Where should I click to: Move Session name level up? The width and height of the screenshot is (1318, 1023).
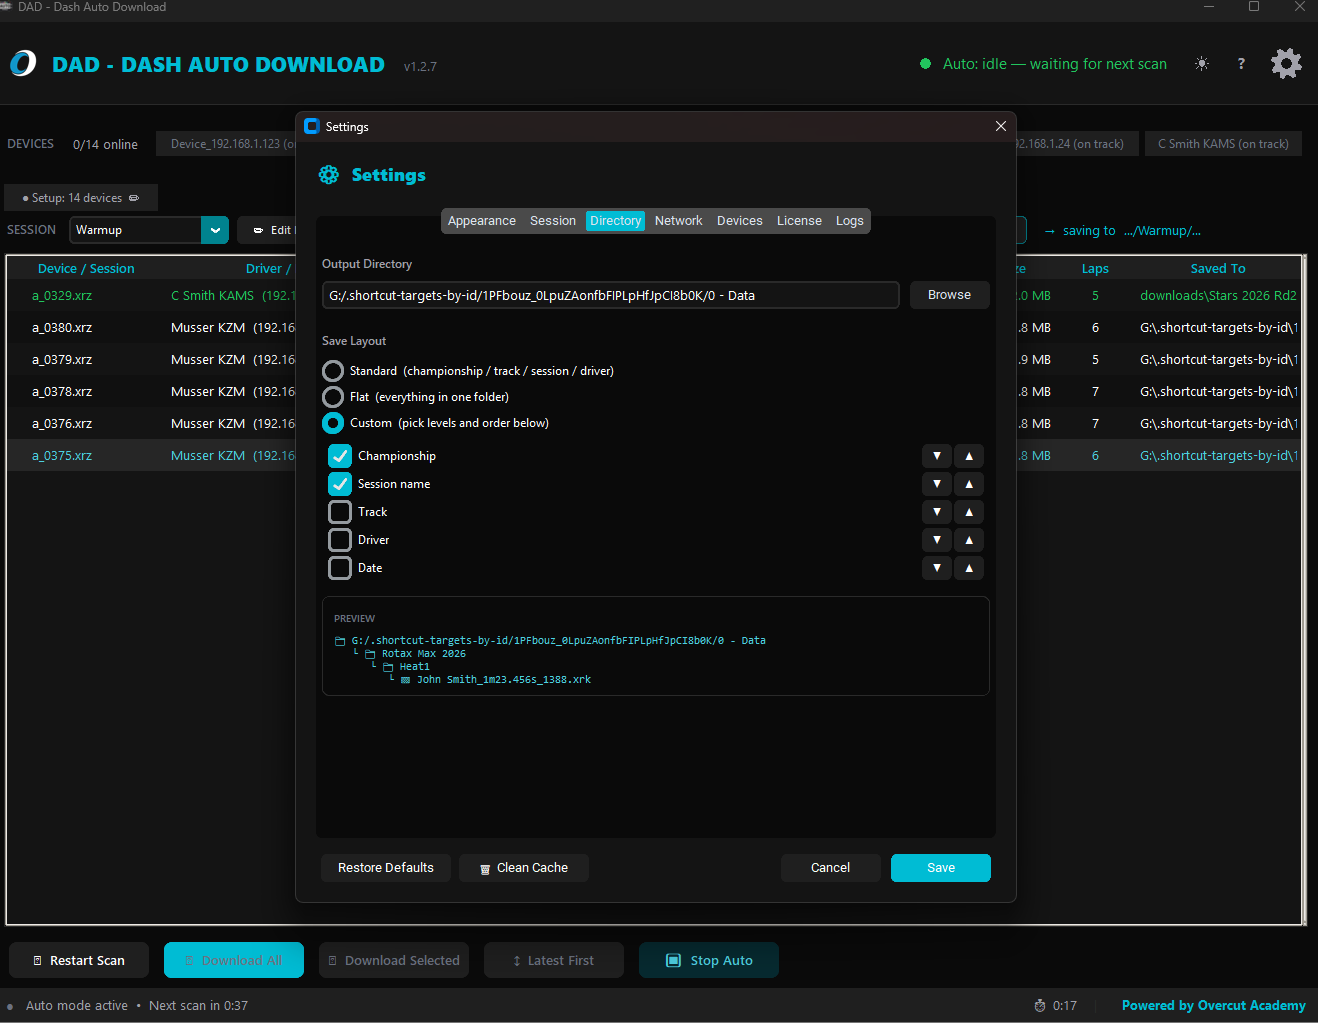(x=969, y=484)
